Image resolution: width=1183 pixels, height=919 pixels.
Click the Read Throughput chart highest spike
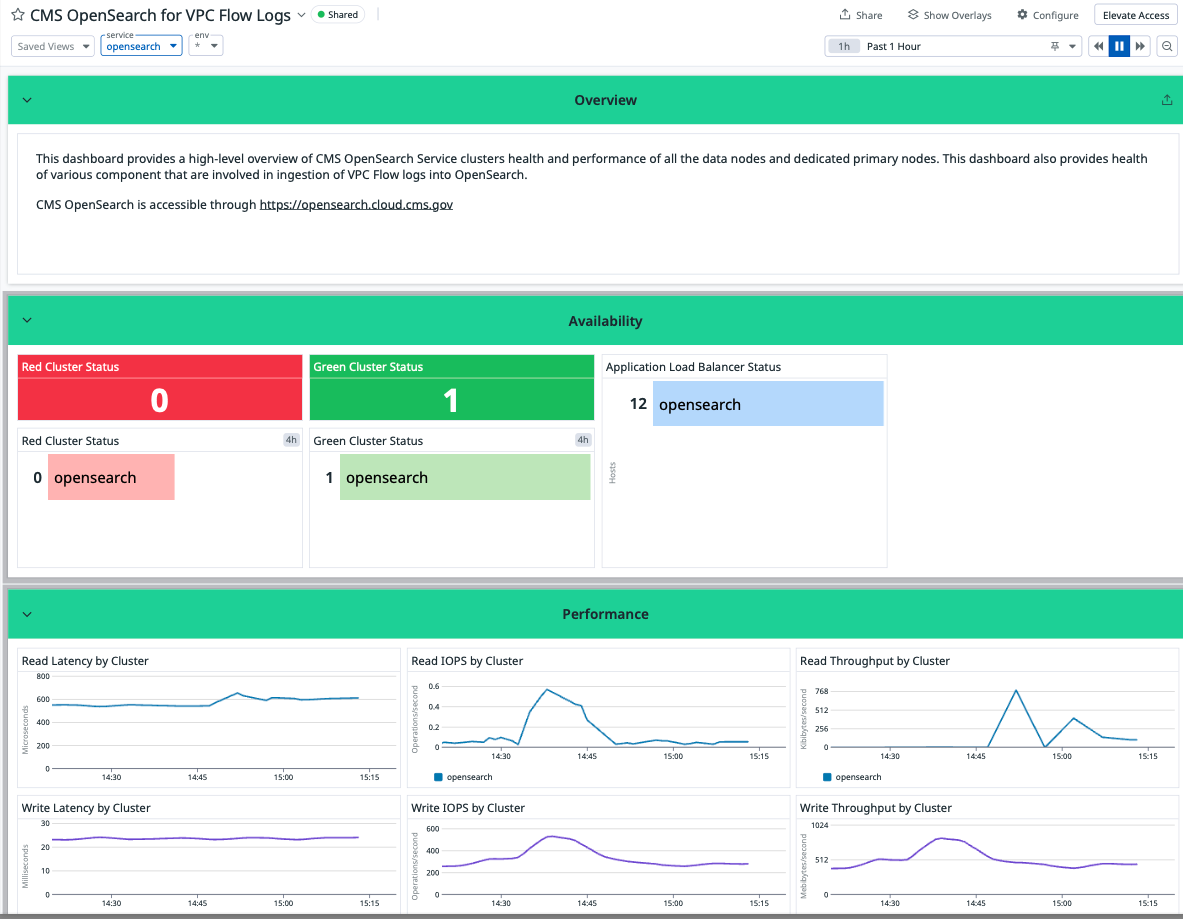pos(1016,690)
